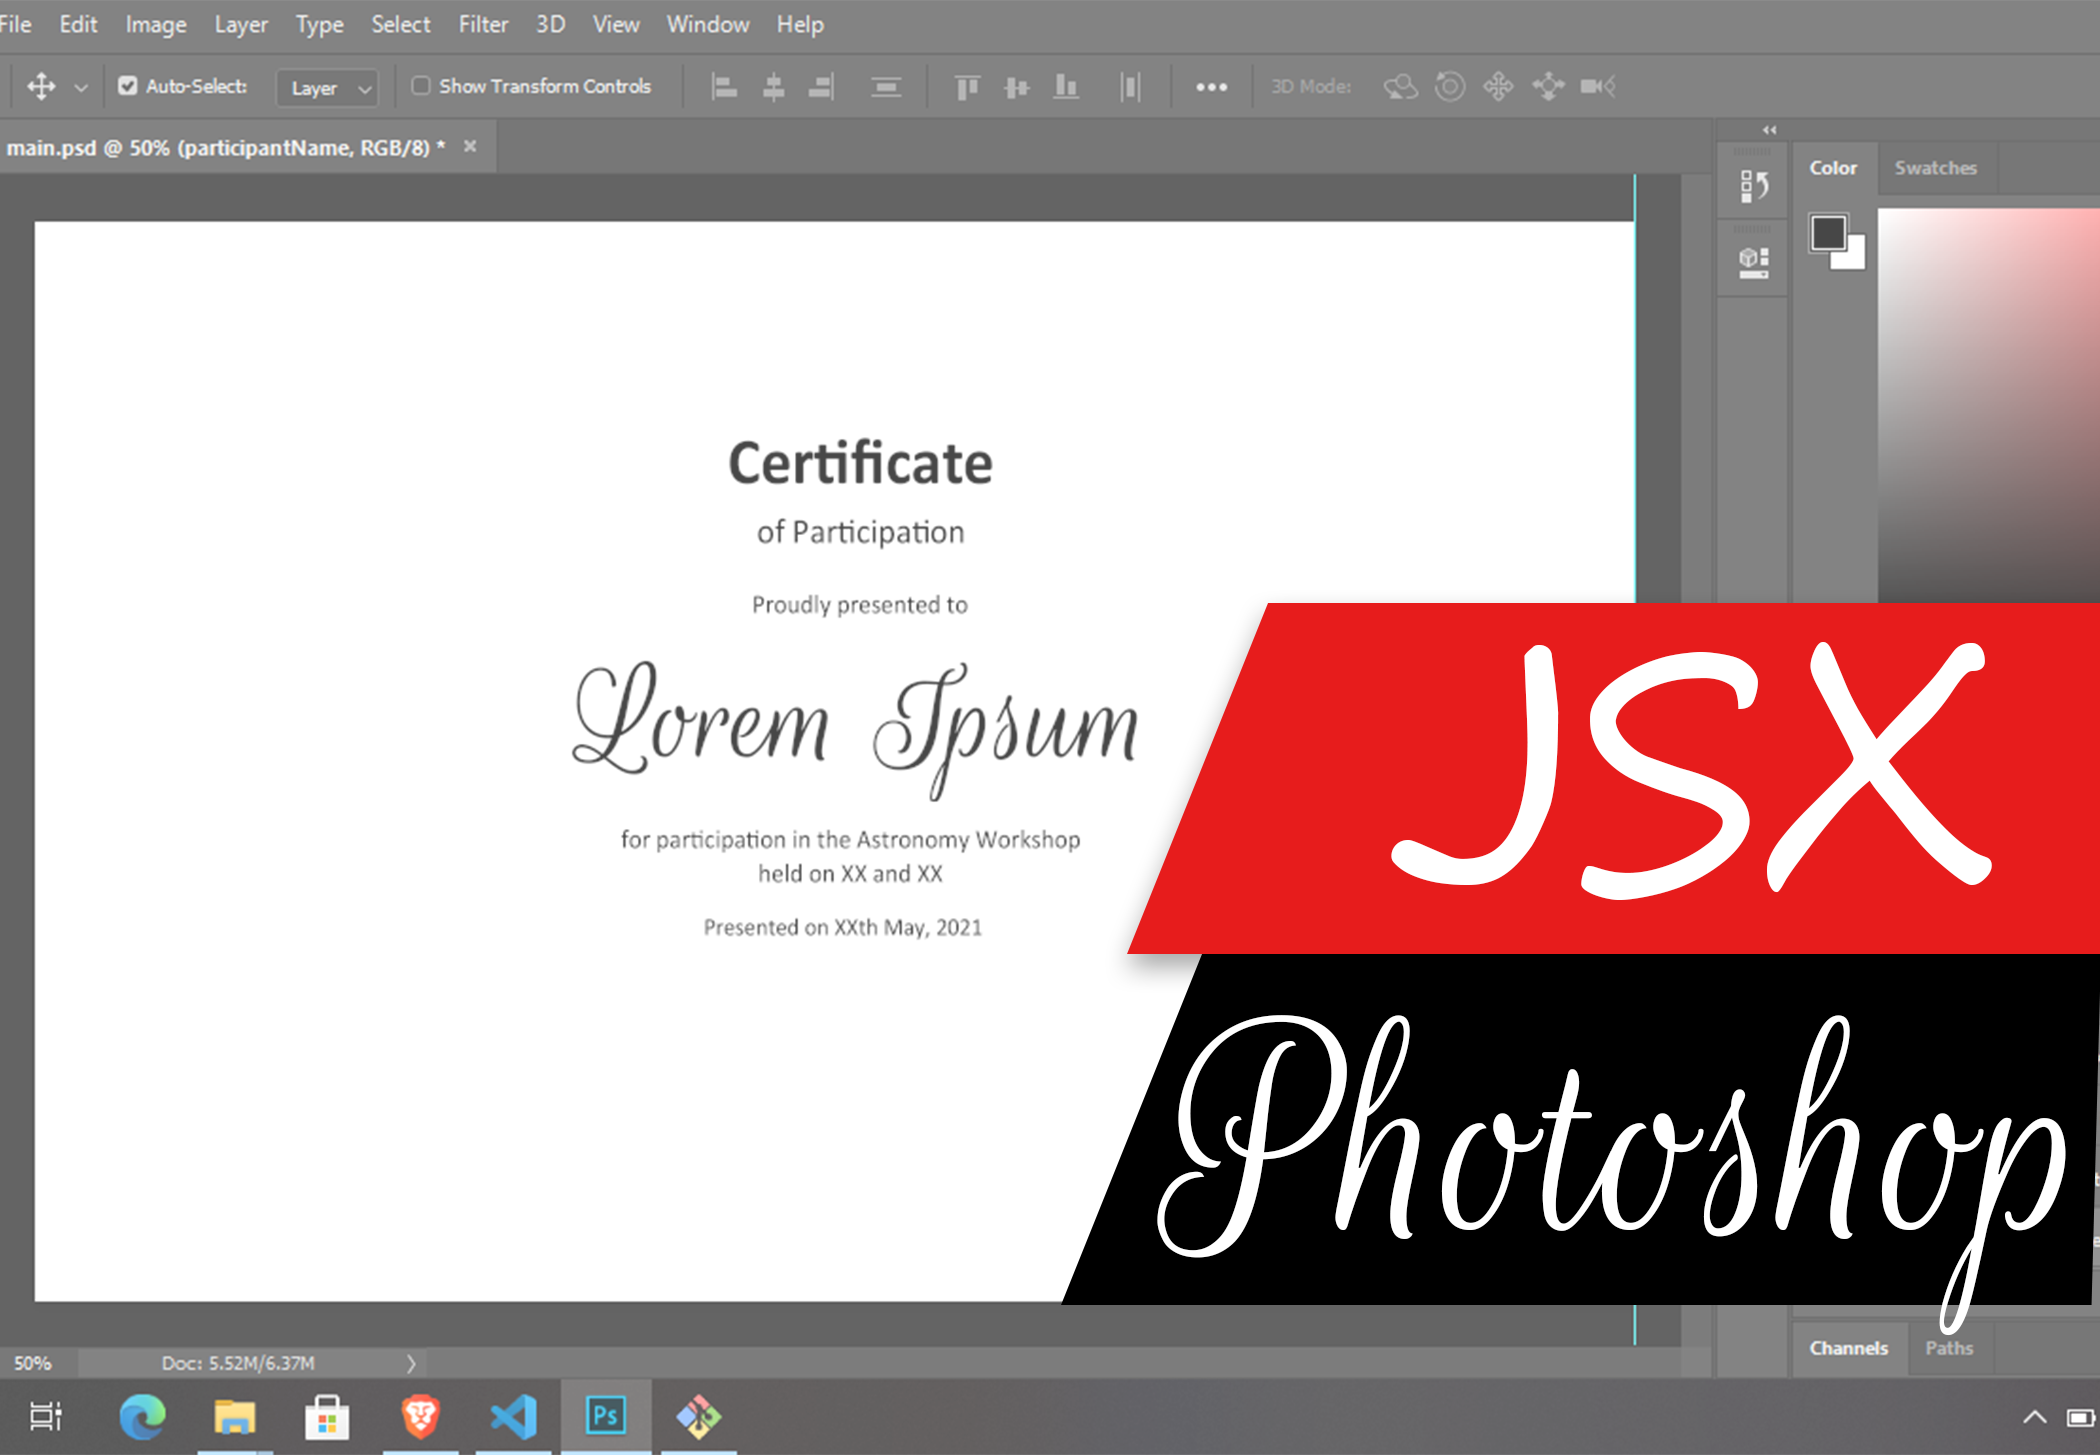Open File Explorer from taskbar
This screenshot has height=1455, width=2100.
pyautogui.click(x=235, y=1416)
